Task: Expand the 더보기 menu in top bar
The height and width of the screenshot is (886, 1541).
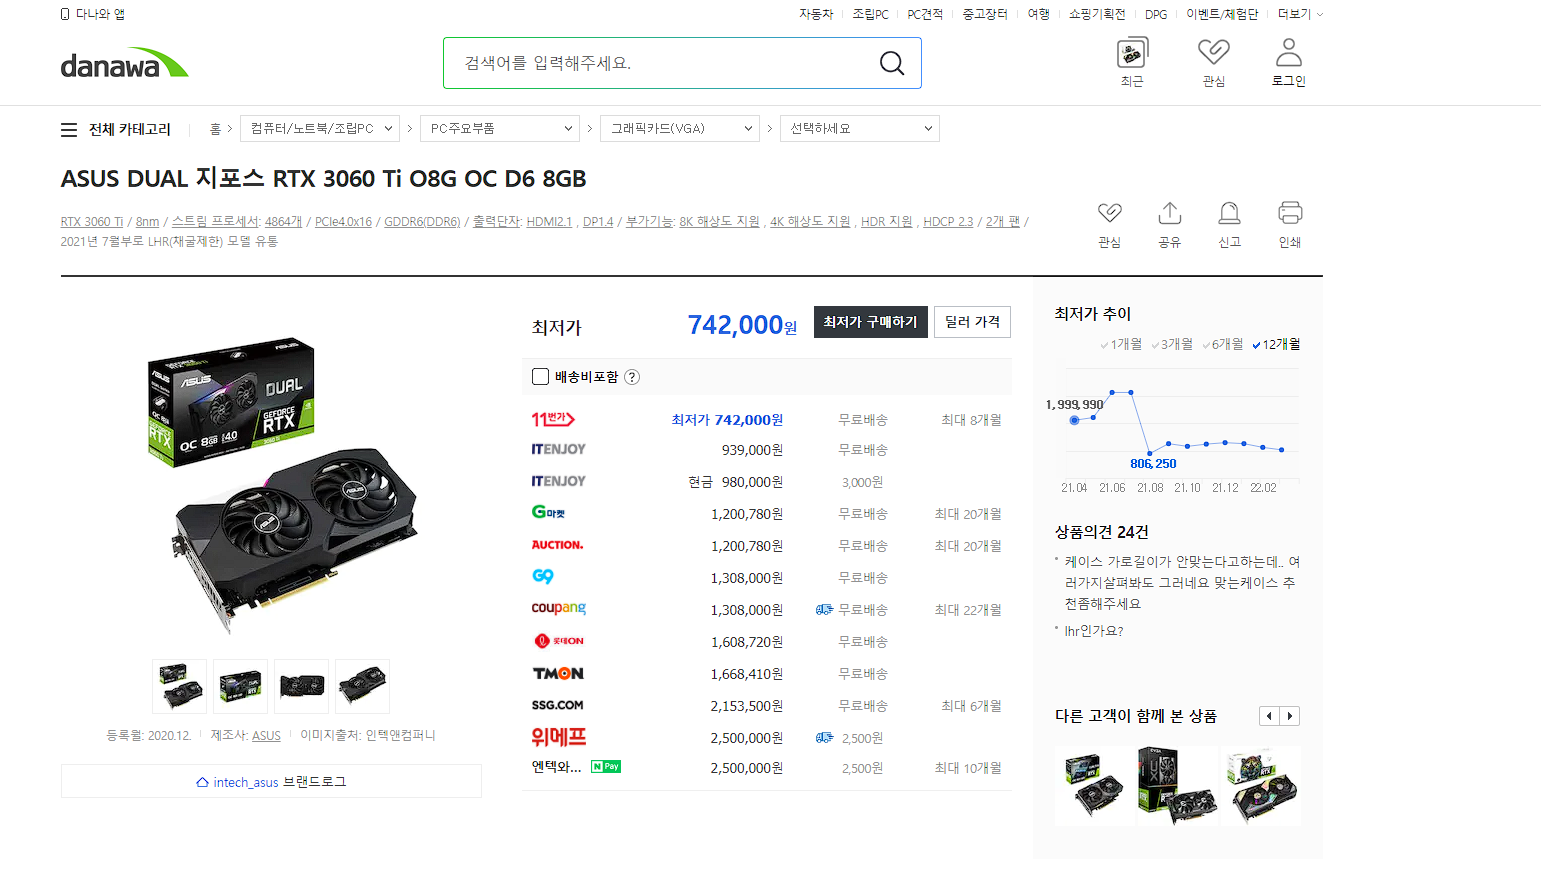Action: (1300, 14)
